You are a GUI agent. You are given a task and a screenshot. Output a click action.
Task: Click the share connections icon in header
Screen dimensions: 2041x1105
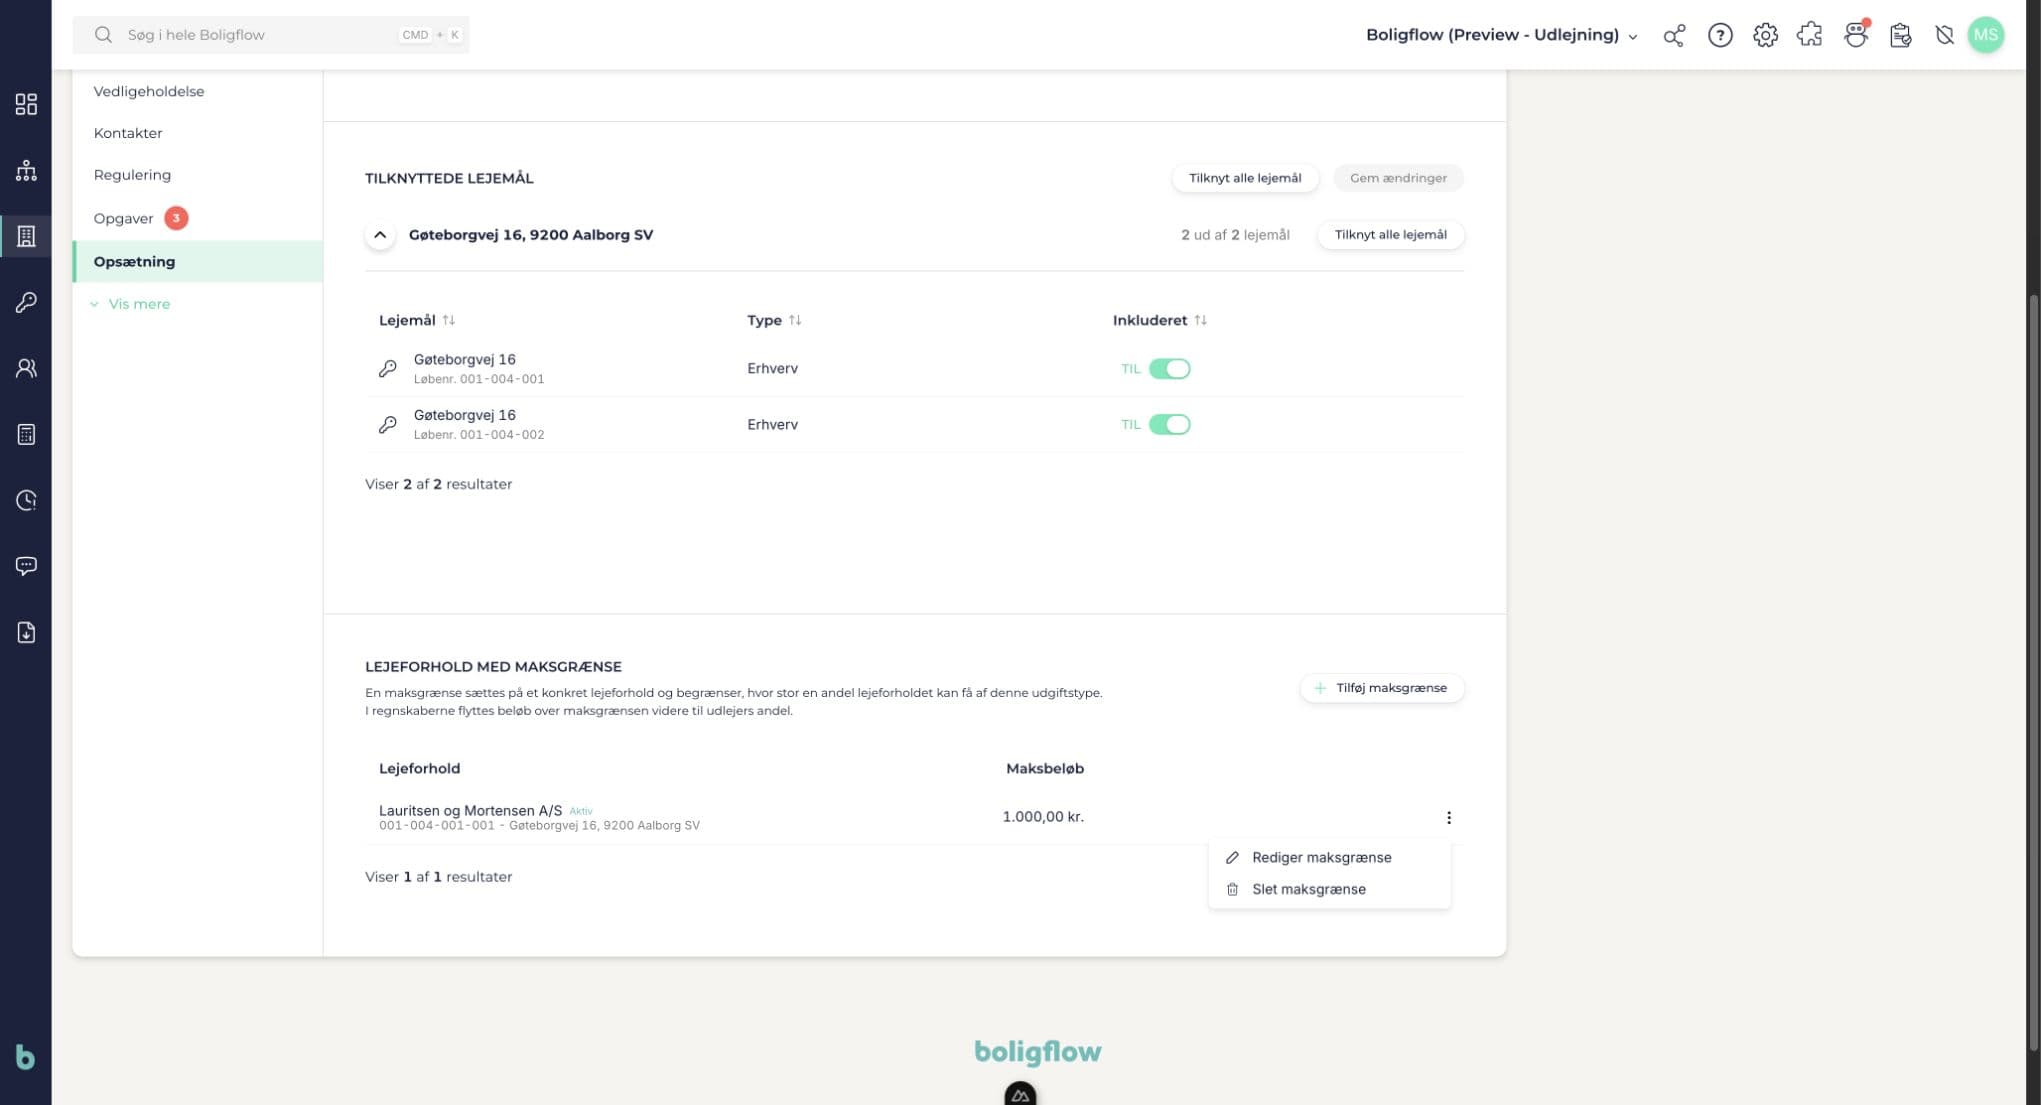click(x=1674, y=35)
